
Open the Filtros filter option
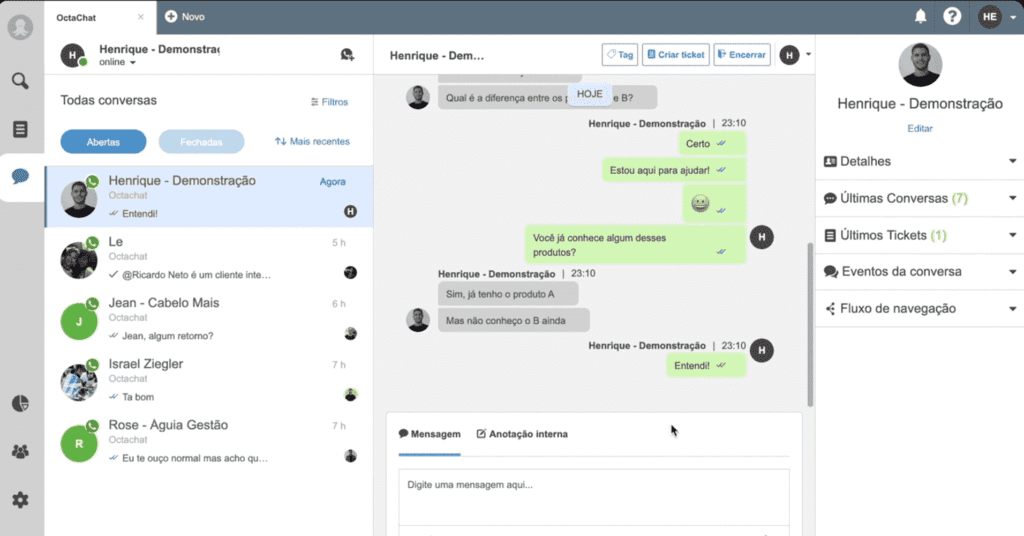[x=329, y=102]
